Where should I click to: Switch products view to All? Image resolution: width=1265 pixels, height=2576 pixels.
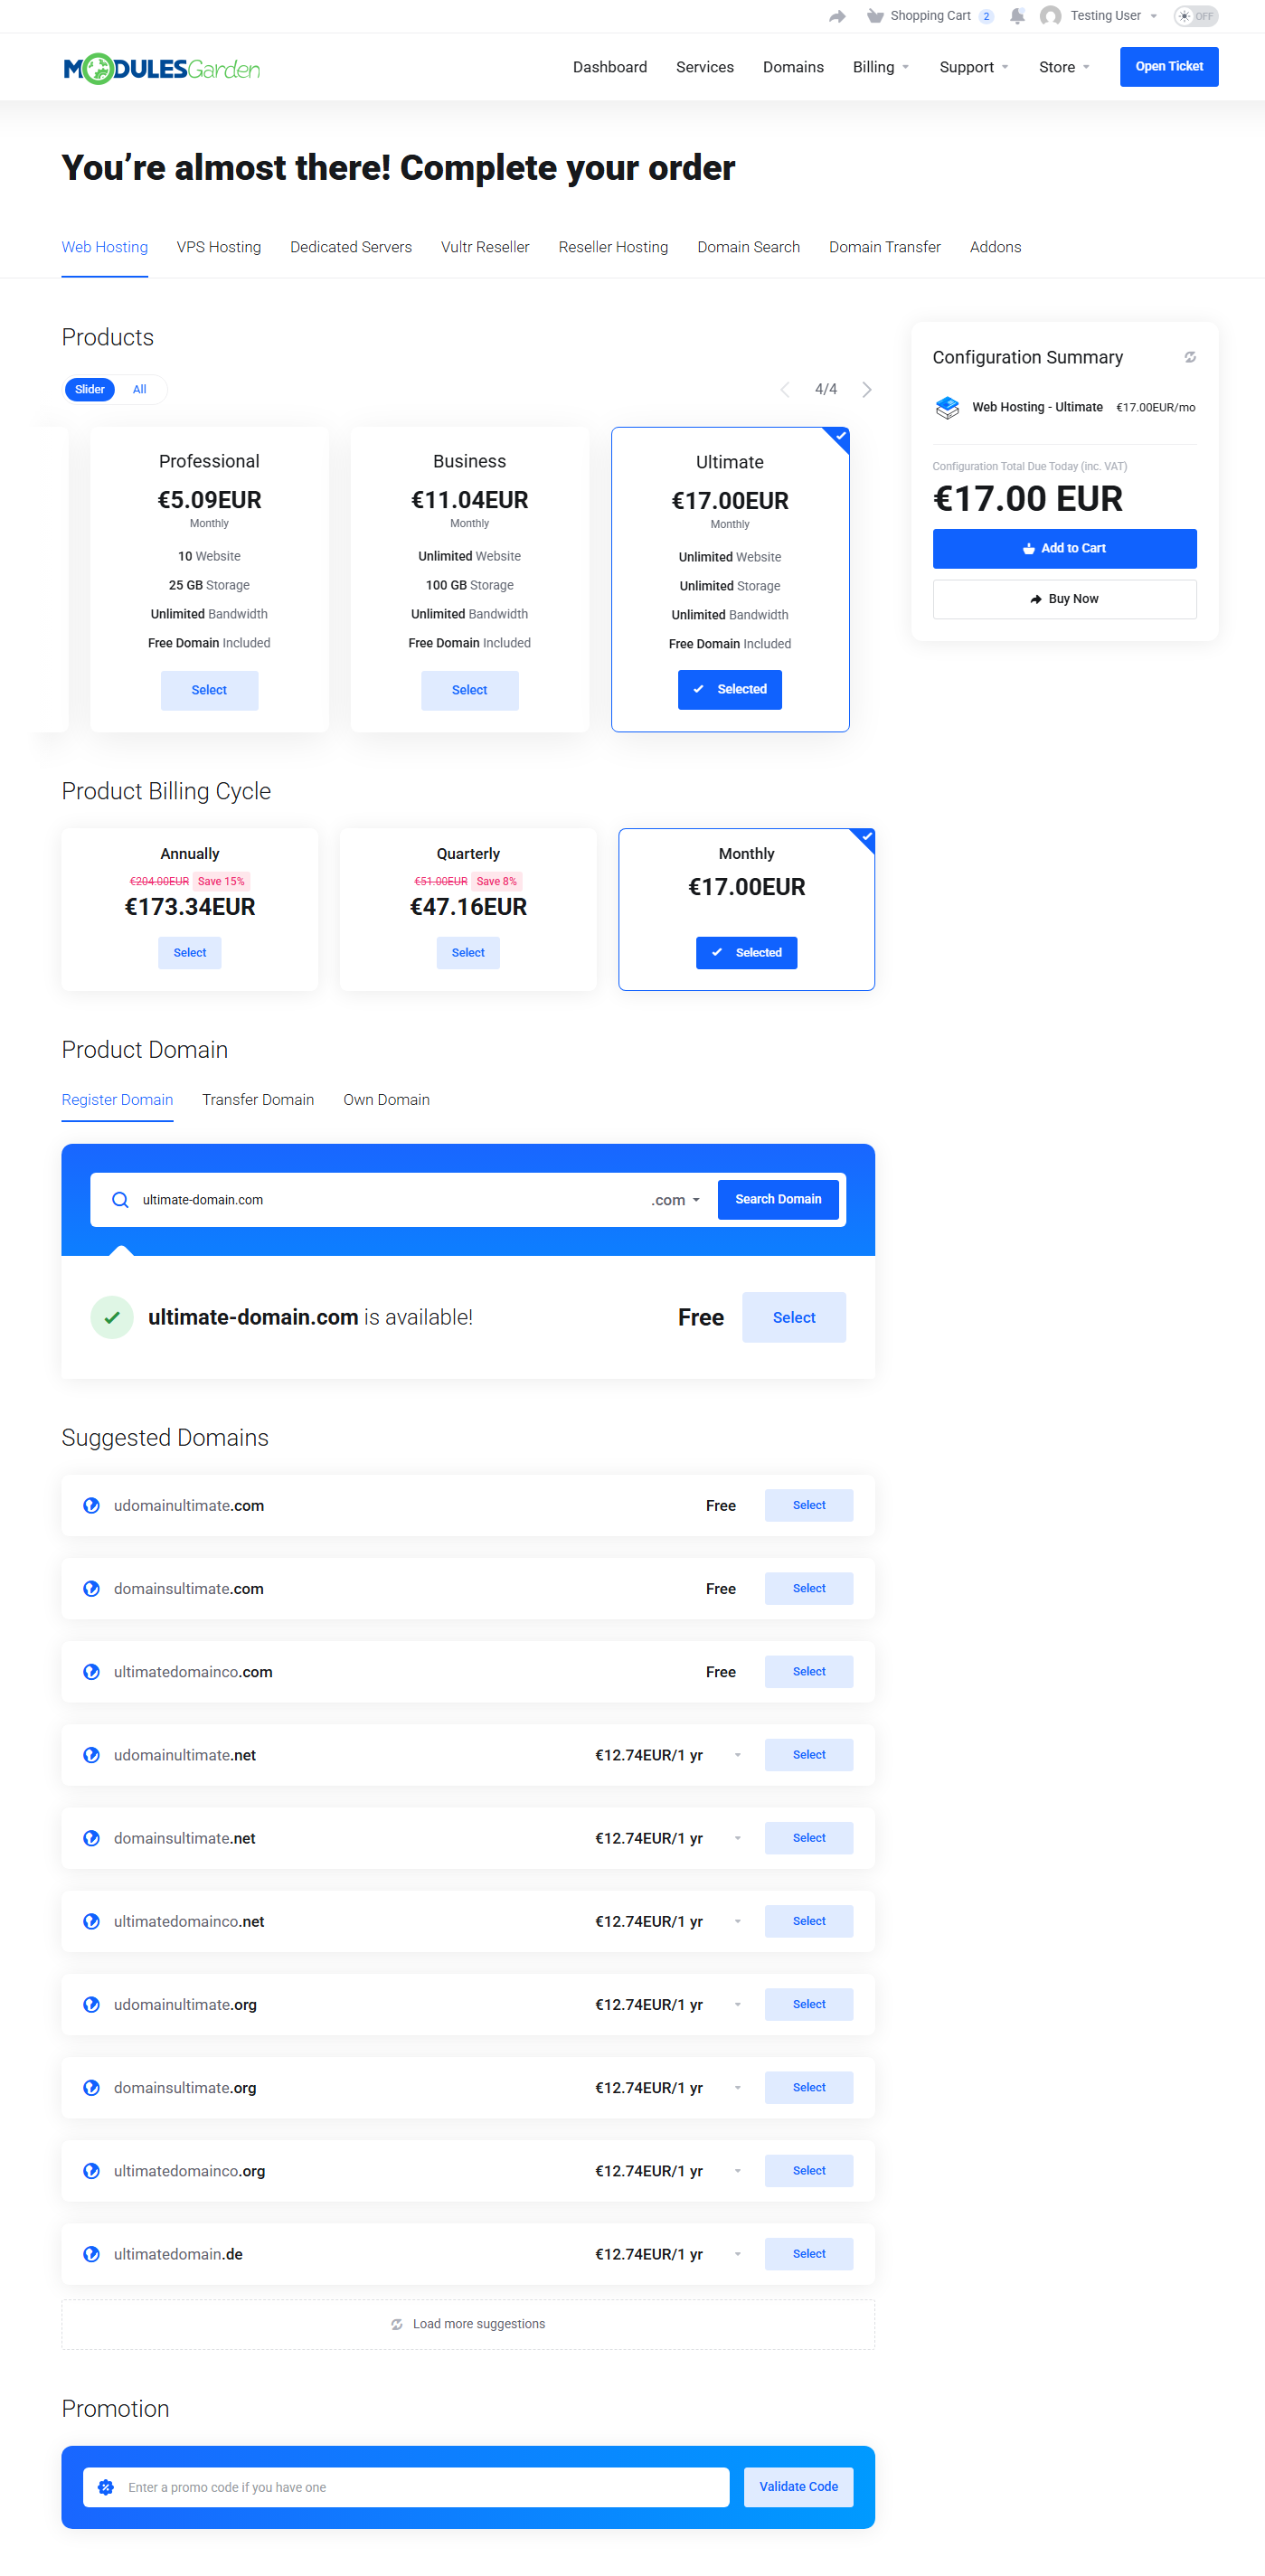coord(140,389)
